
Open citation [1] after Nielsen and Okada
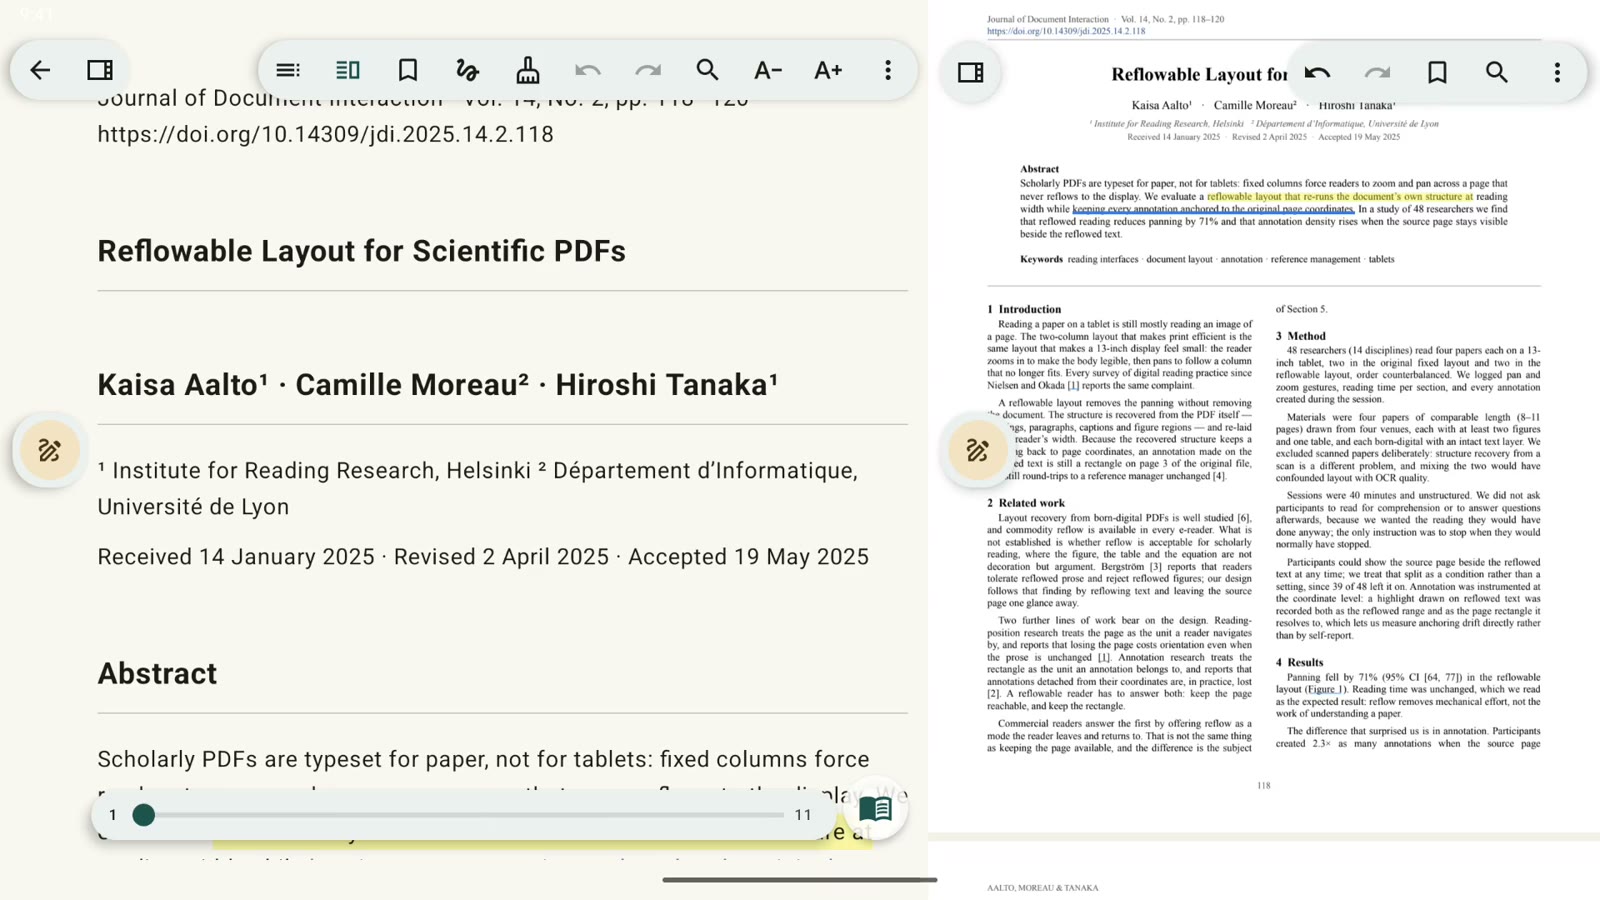[1073, 385]
